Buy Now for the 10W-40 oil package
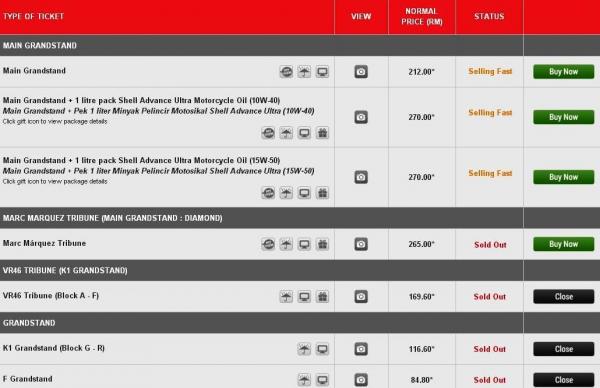The height and width of the screenshot is (388, 600). (x=564, y=117)
